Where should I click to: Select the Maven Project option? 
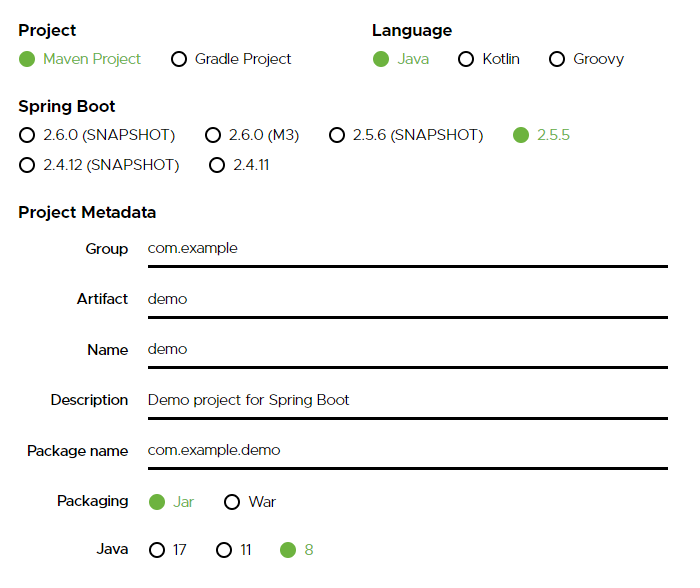[27, 59]
